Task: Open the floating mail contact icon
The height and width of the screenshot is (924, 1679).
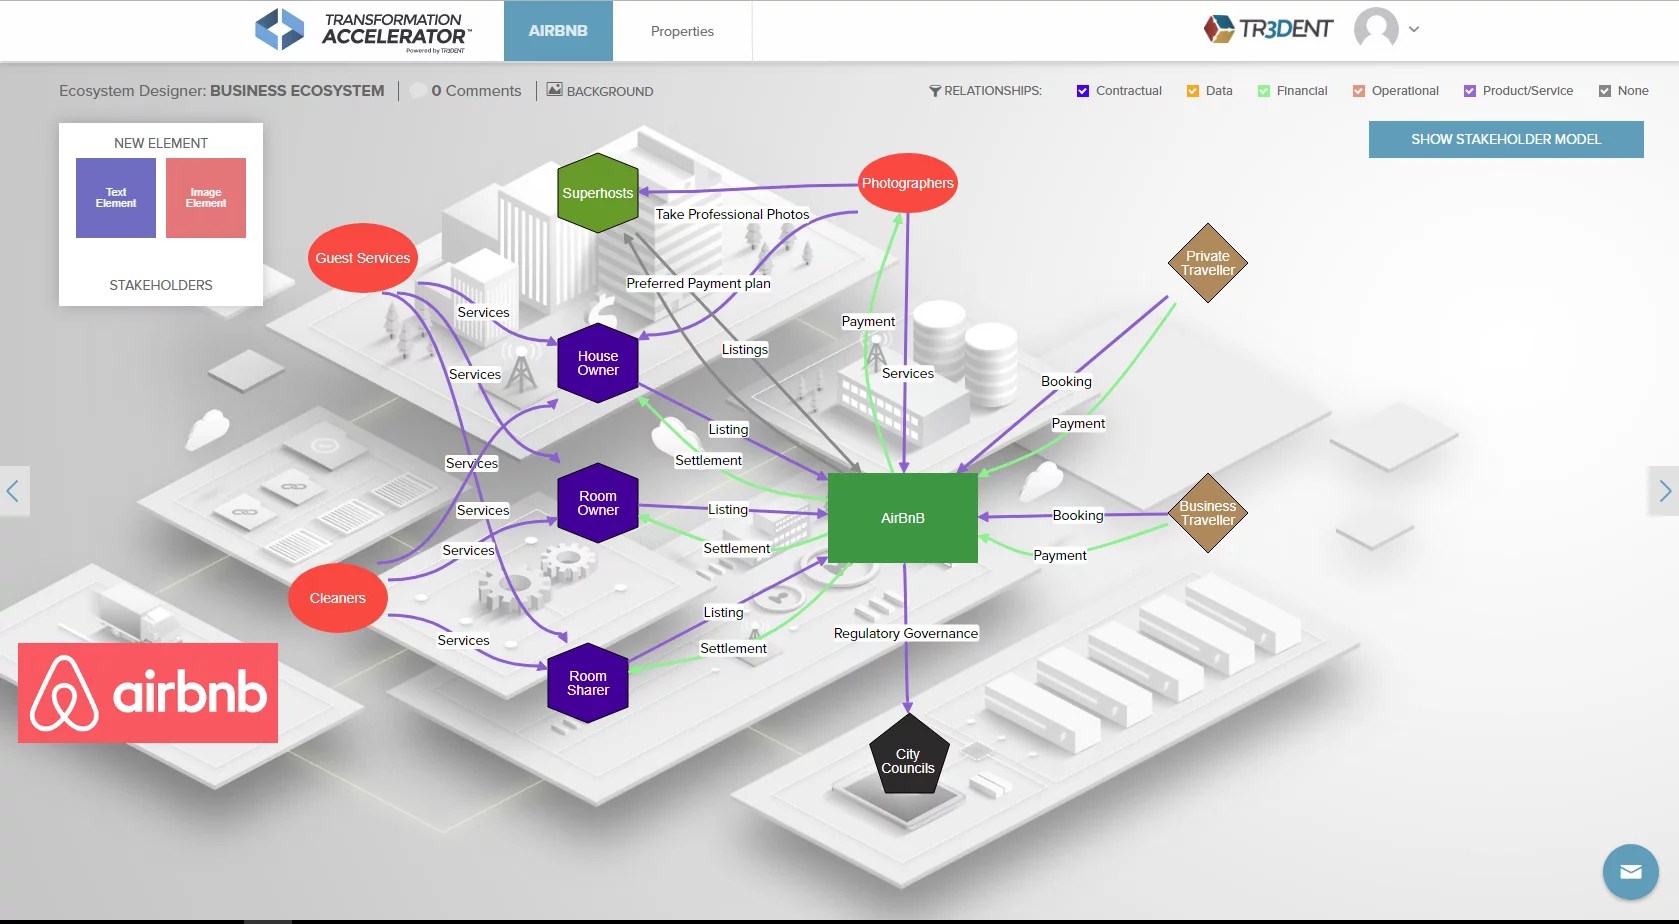Action: (x=1630, y=872)
